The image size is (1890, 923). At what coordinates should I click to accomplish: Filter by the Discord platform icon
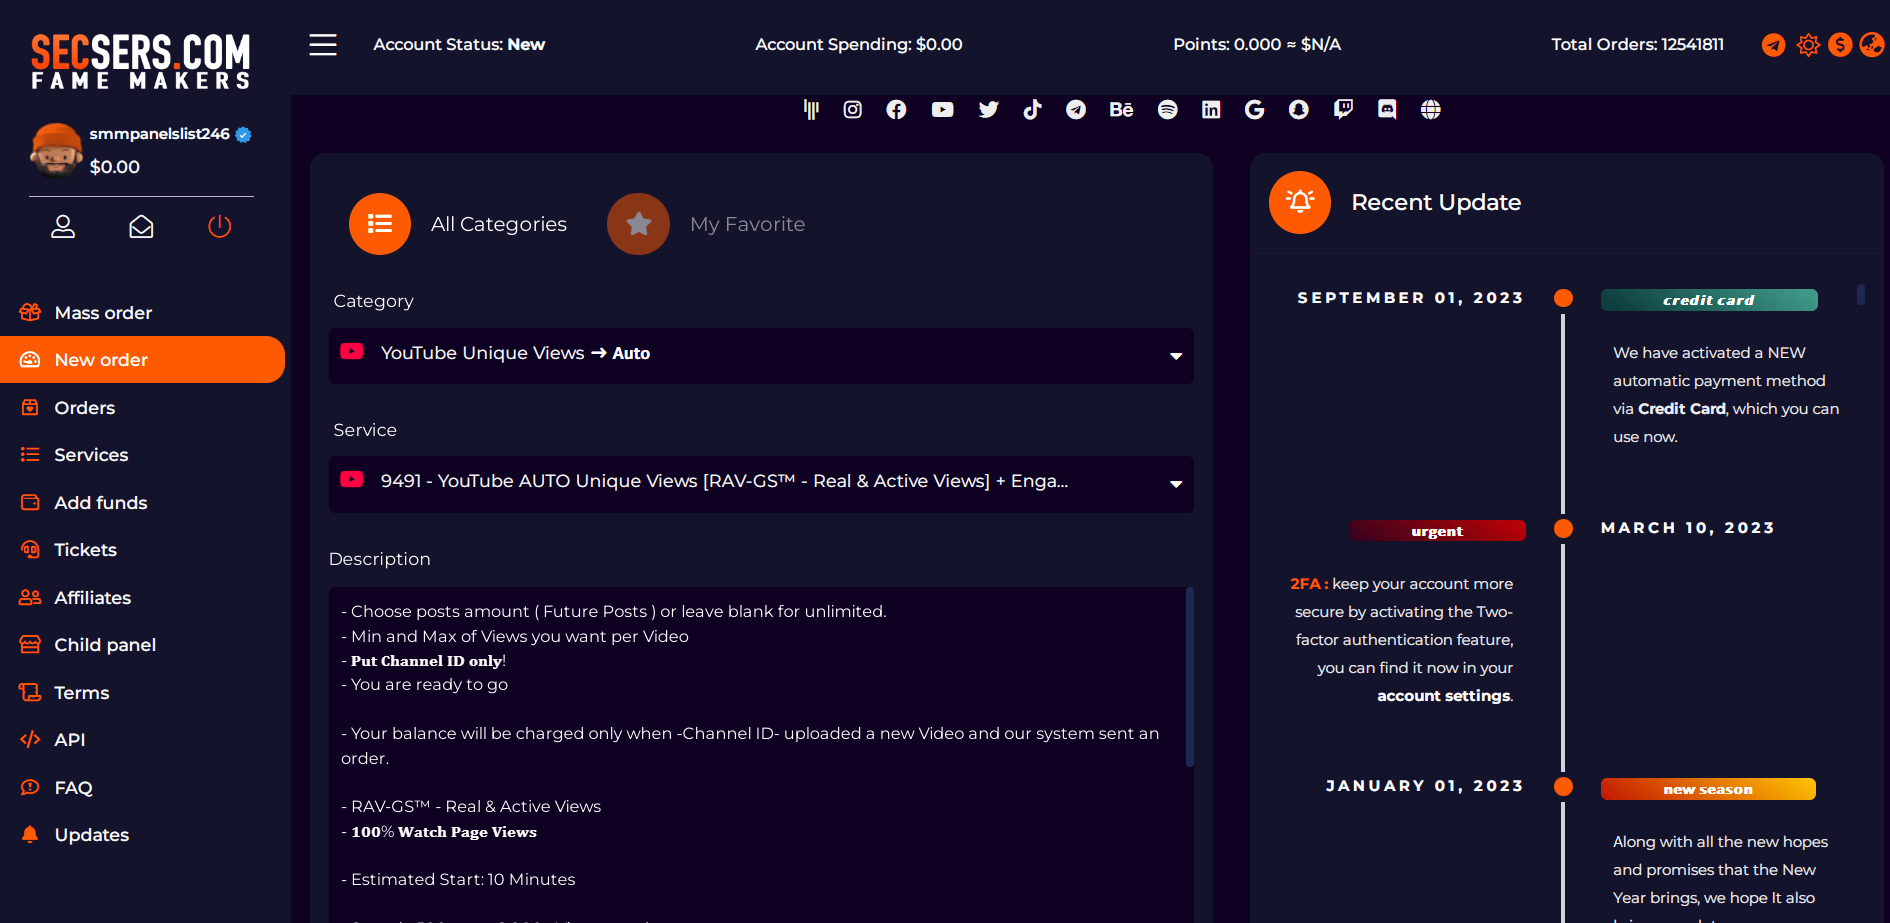[x=1387, y=110]
